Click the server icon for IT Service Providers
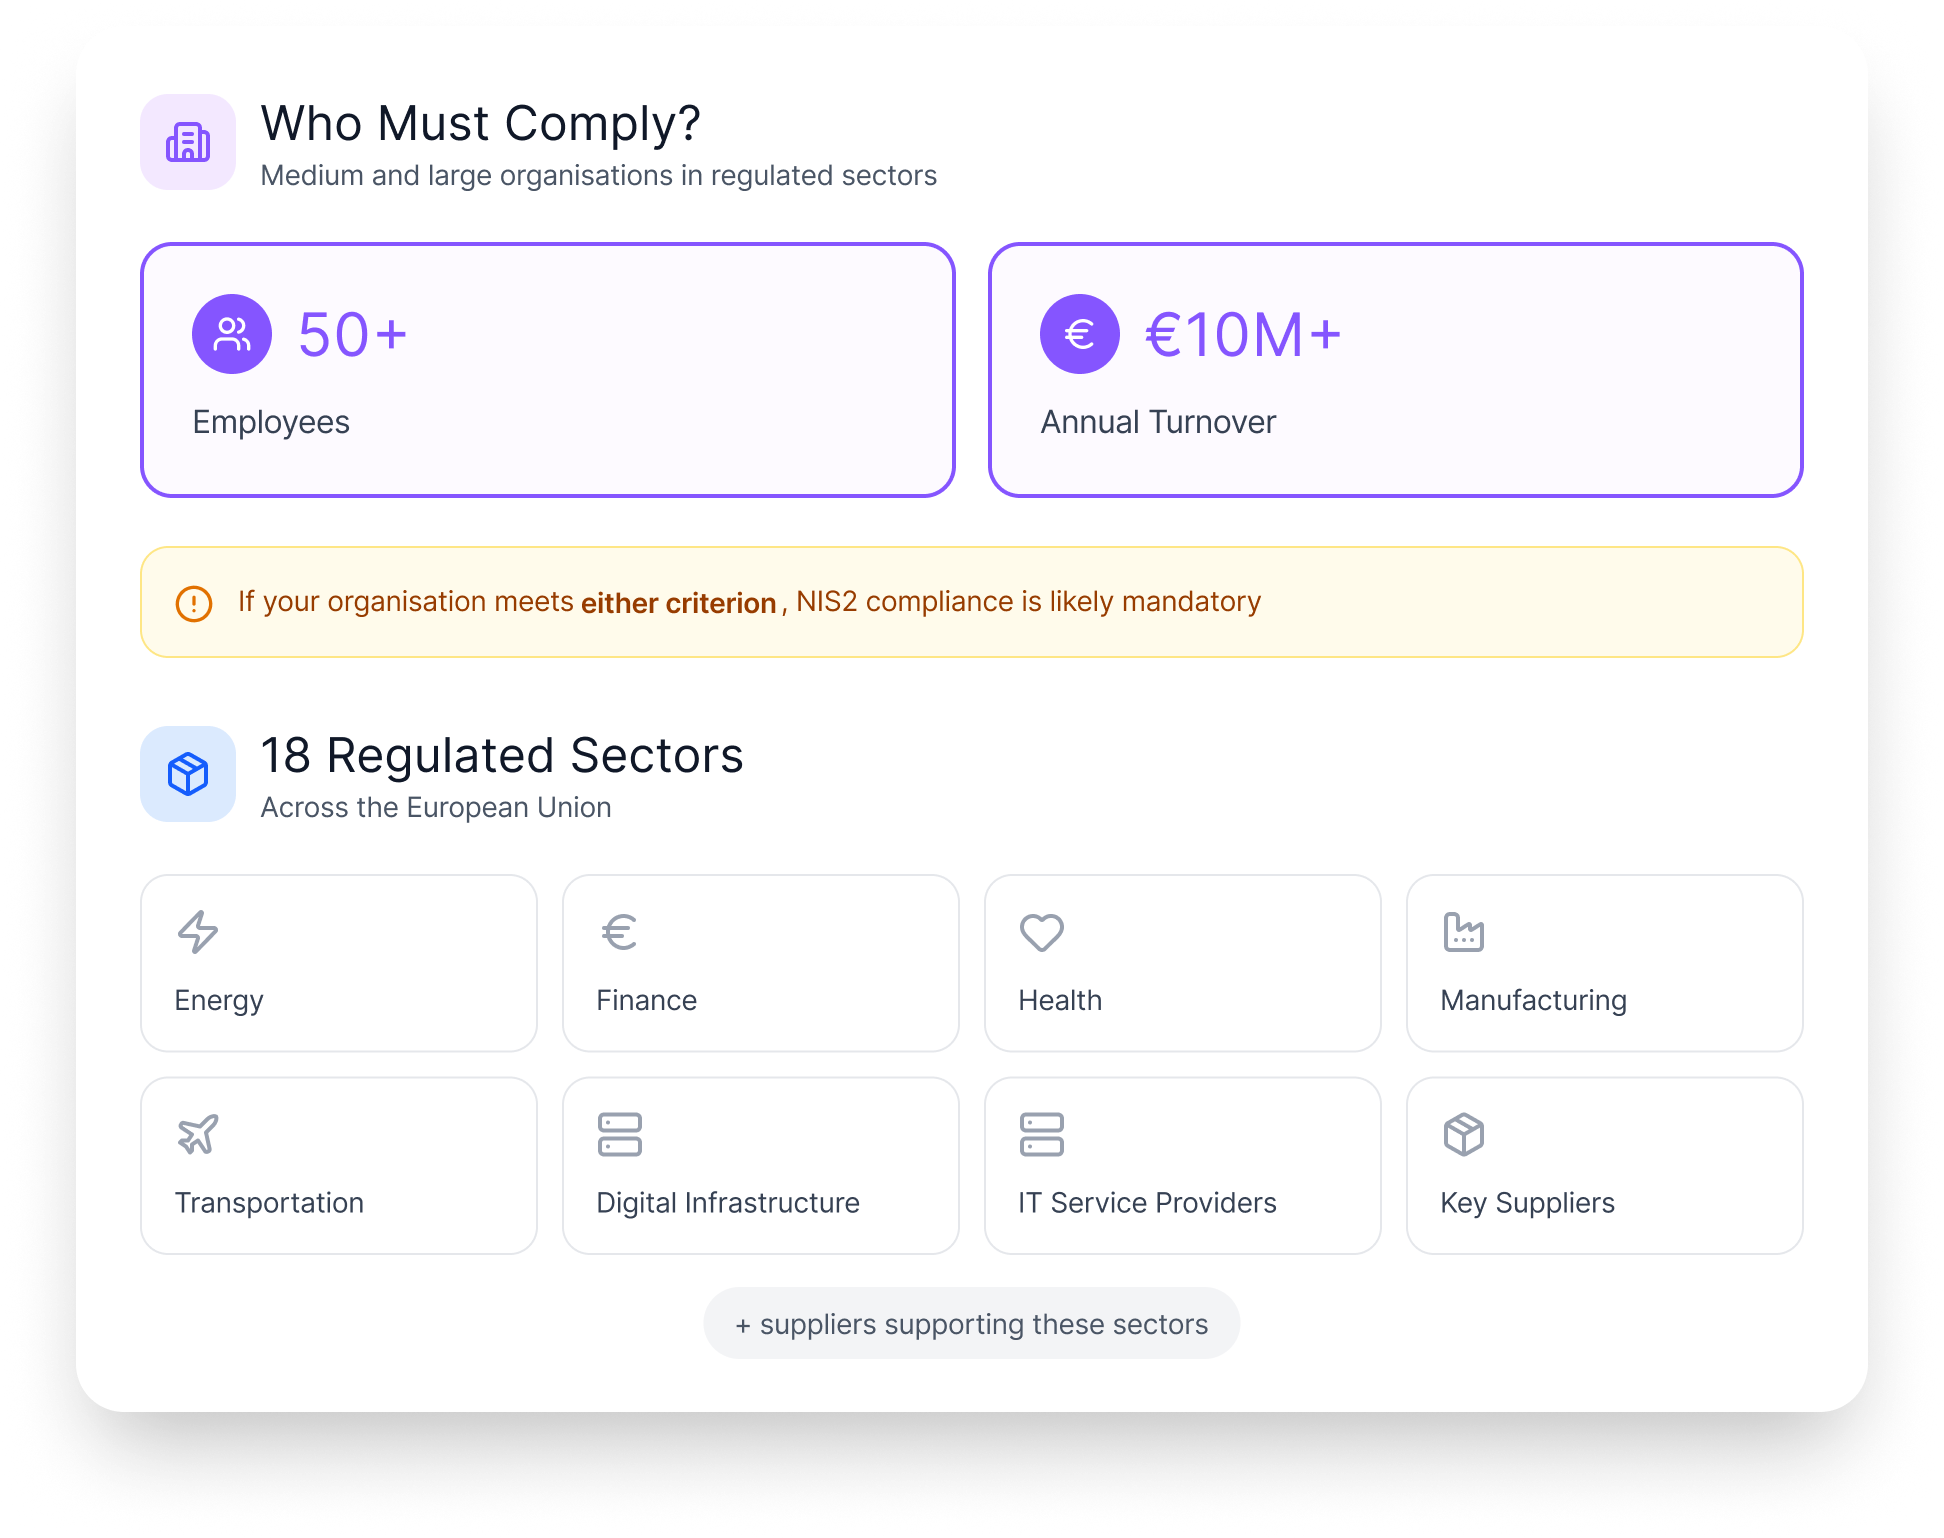 coord(1042,1134)
